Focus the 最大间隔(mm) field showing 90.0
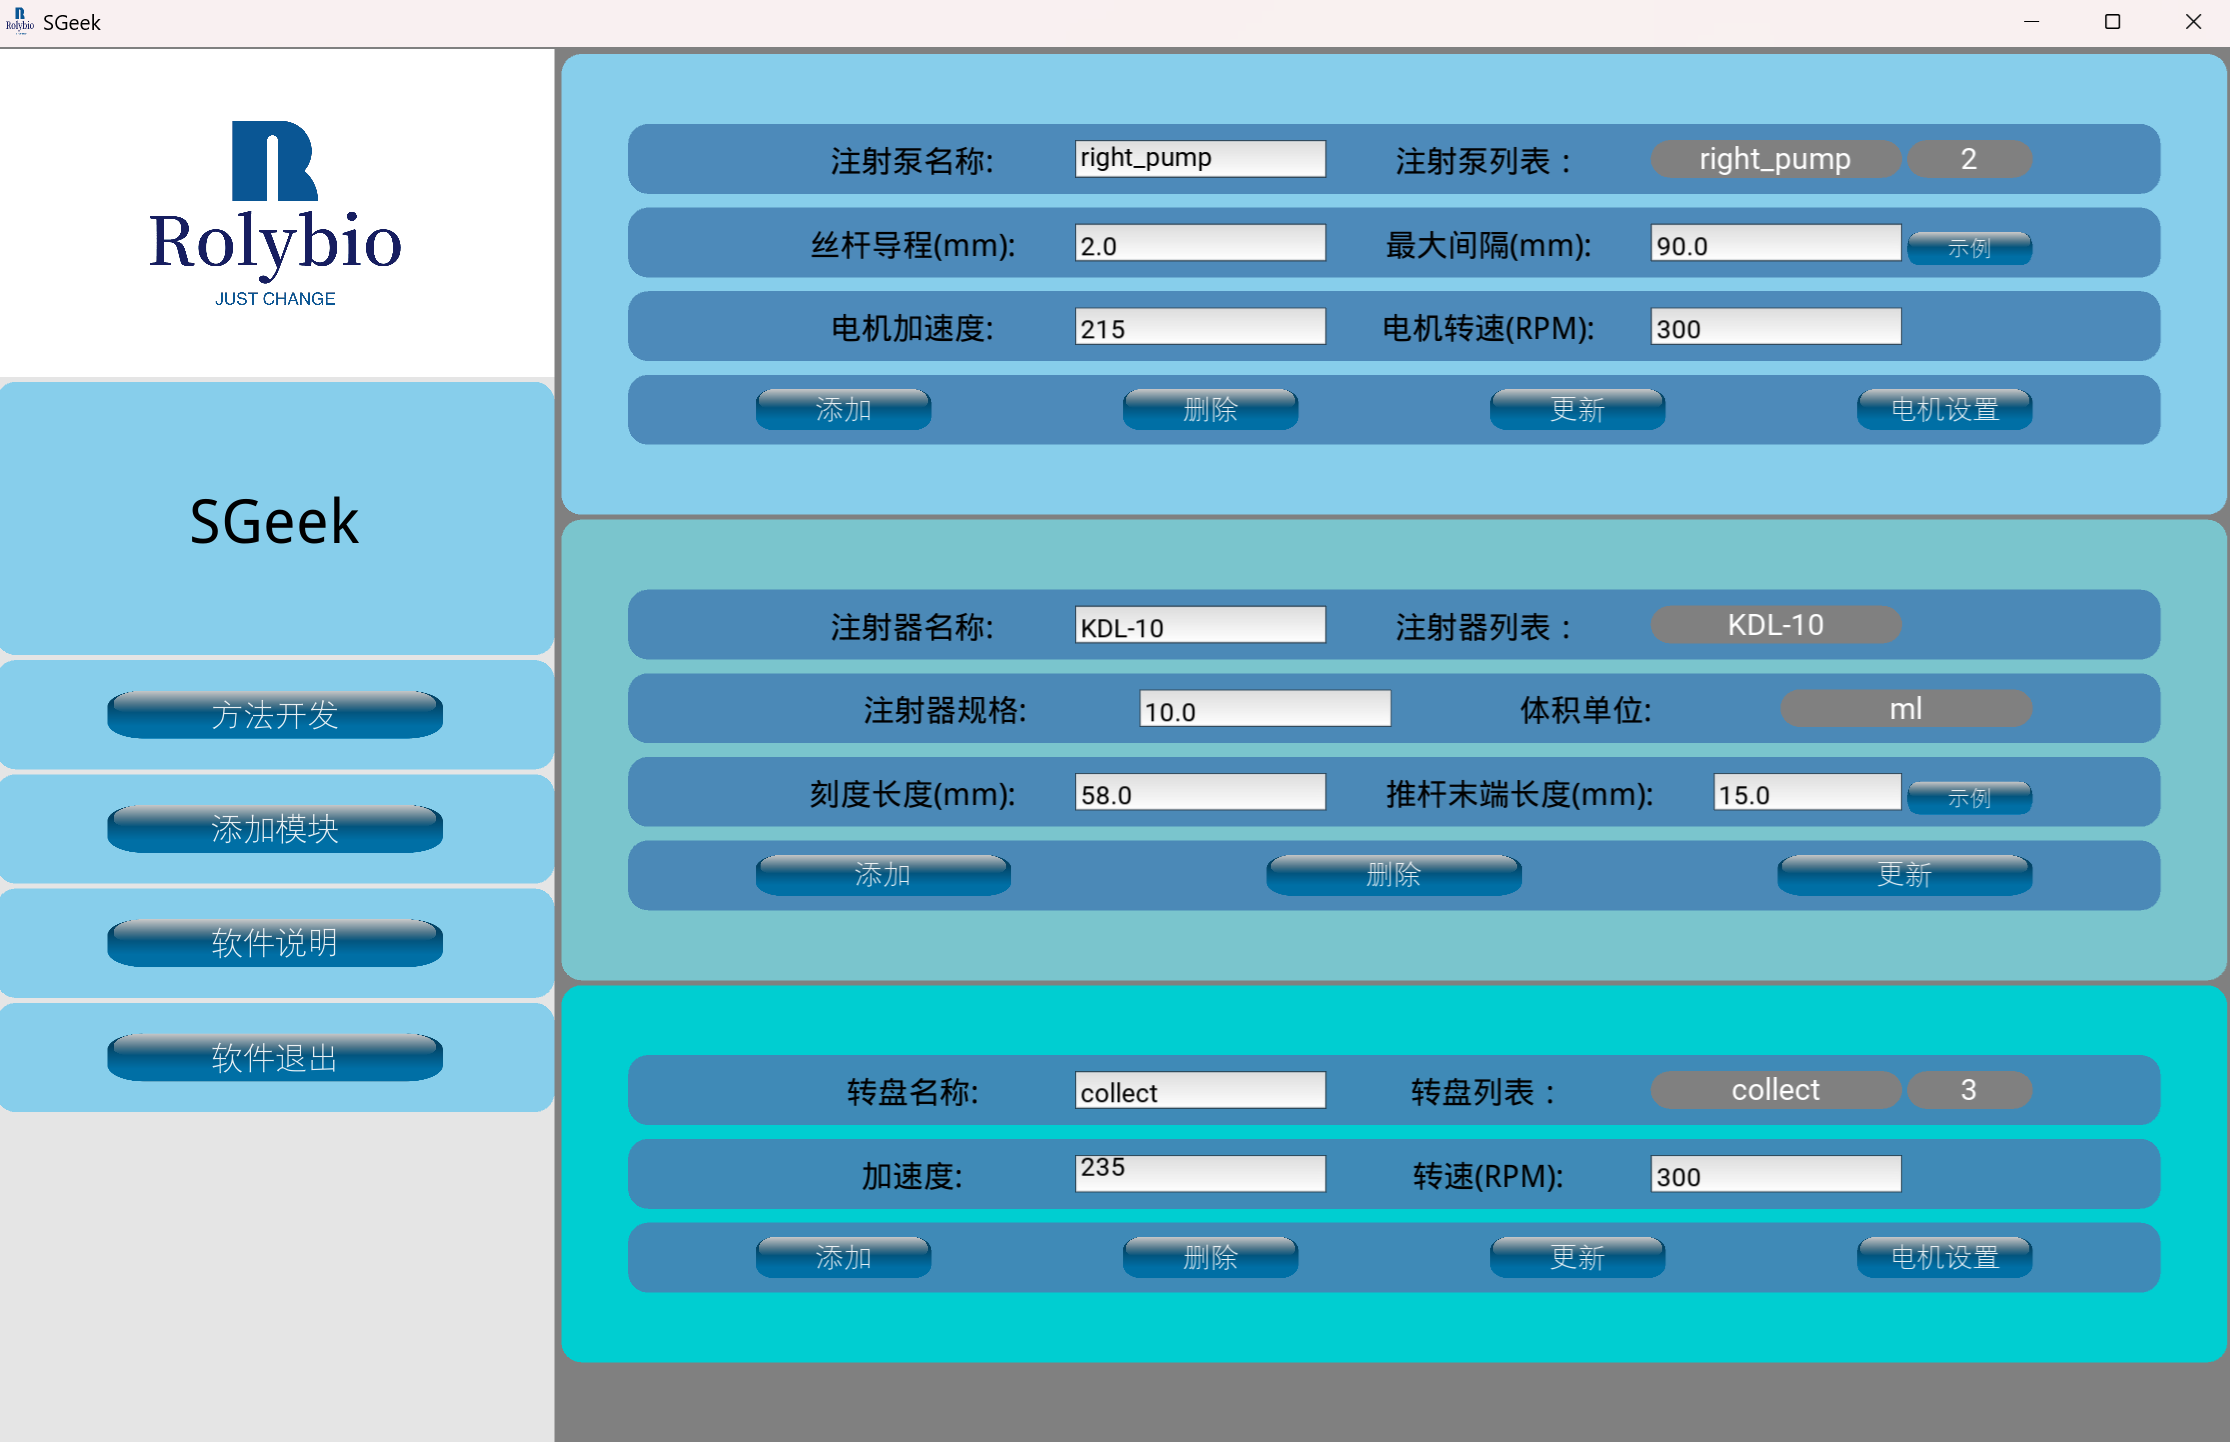2230x1442 pixels. (1775, 243)
